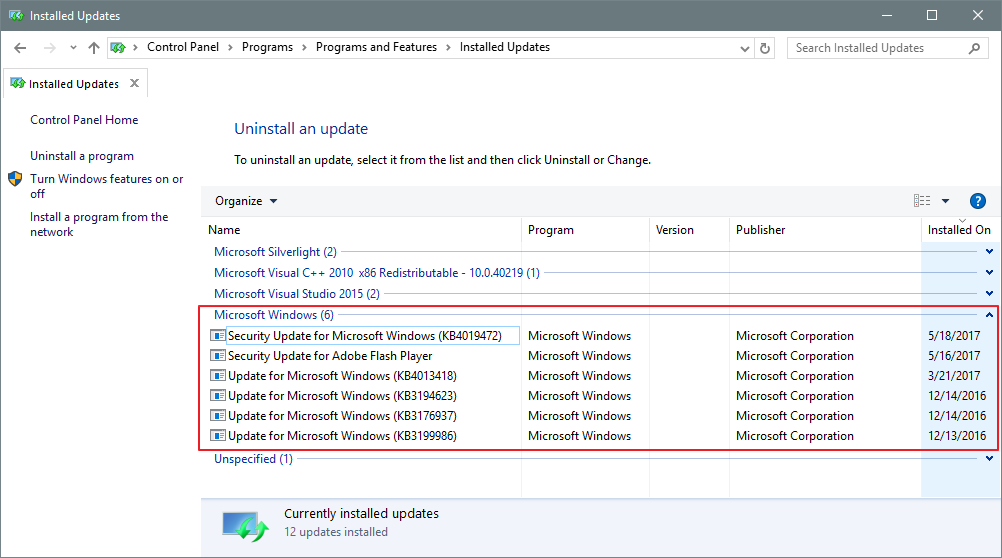Click the 5/16/2017 installed date
Viewport: 1002px width, 558px height.
[x=954, y=356]
